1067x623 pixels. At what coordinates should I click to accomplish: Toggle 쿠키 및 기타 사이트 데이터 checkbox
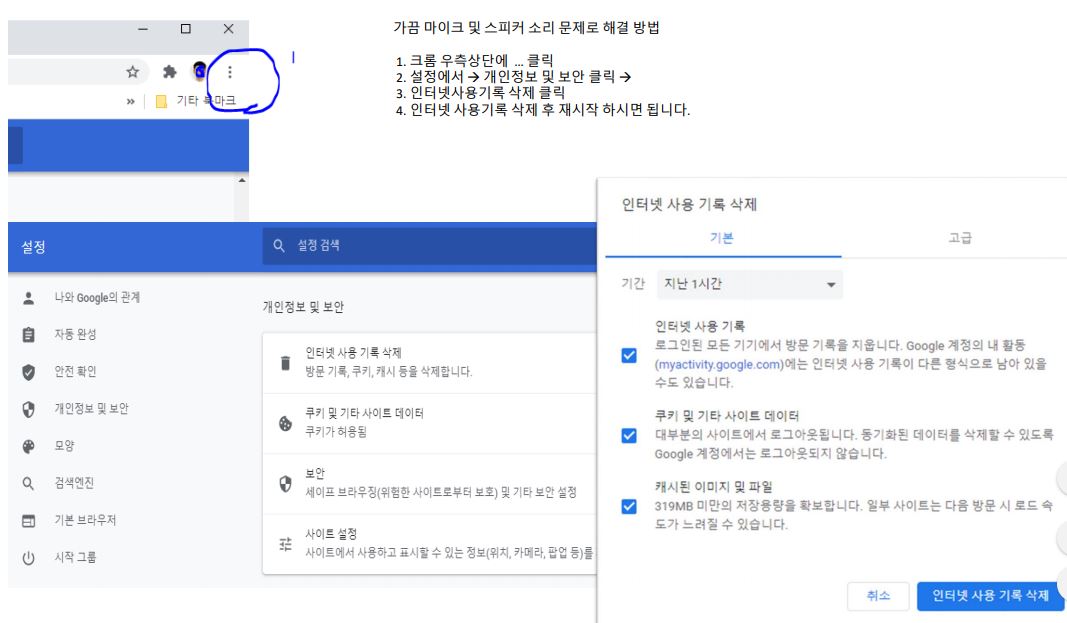[628, 435]
